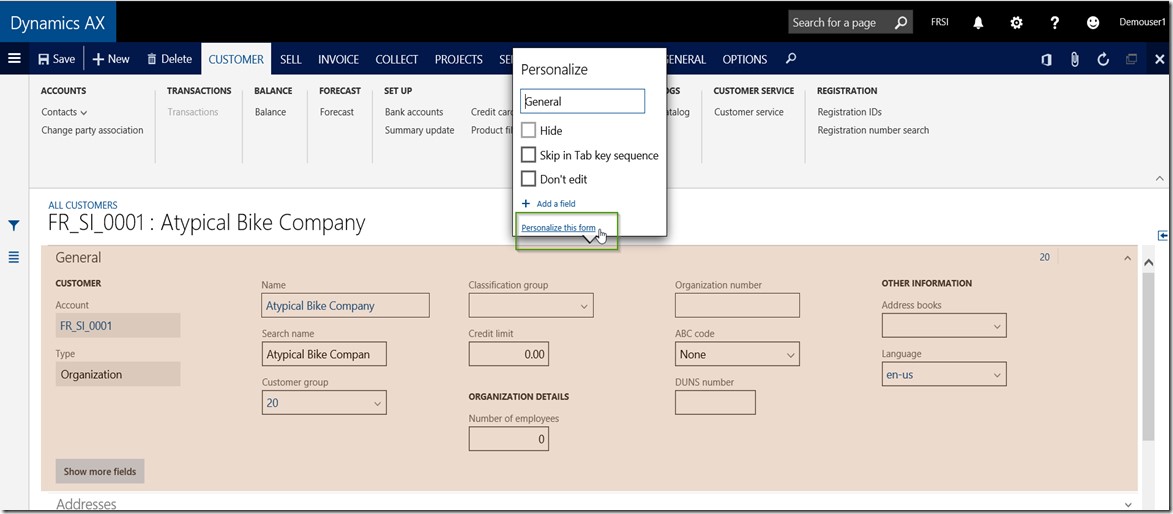Image resolution: width=1173 pixels, height=514 pixels.
Task: Click Show more fields button
Action: coord(100,471)
